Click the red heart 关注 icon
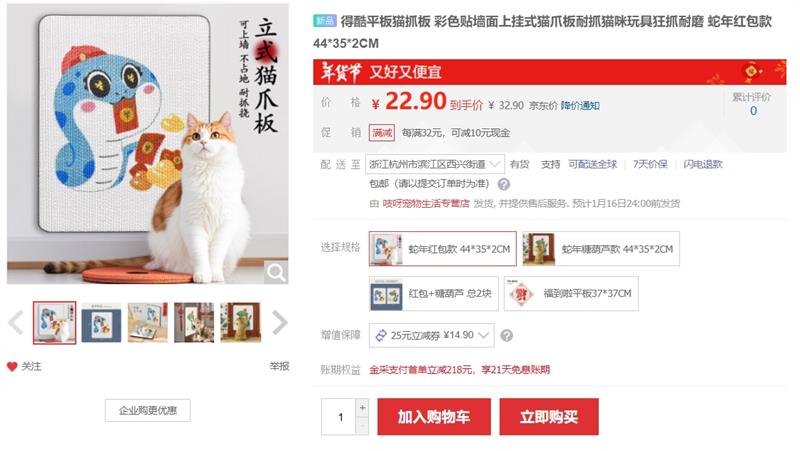The width and height of the screenshot is (800, 451). pos(12,366)
